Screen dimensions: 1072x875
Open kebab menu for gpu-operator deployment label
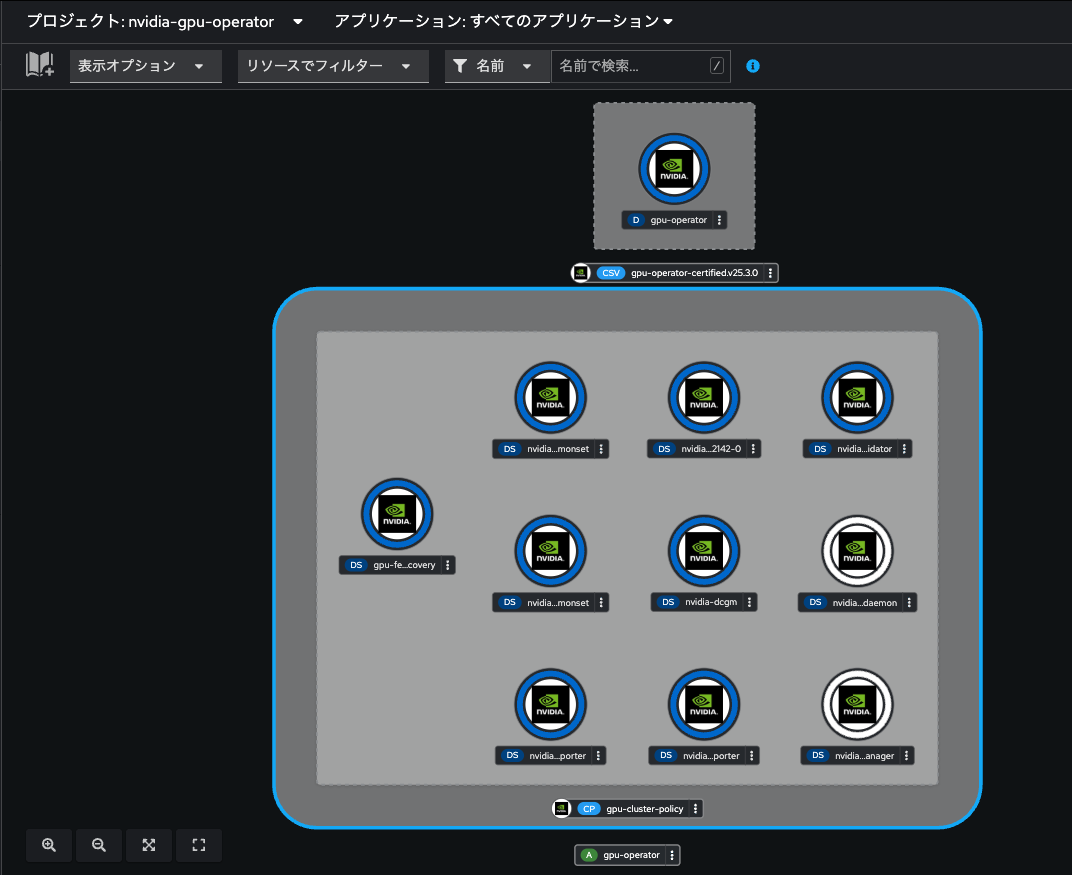[719, 220]
